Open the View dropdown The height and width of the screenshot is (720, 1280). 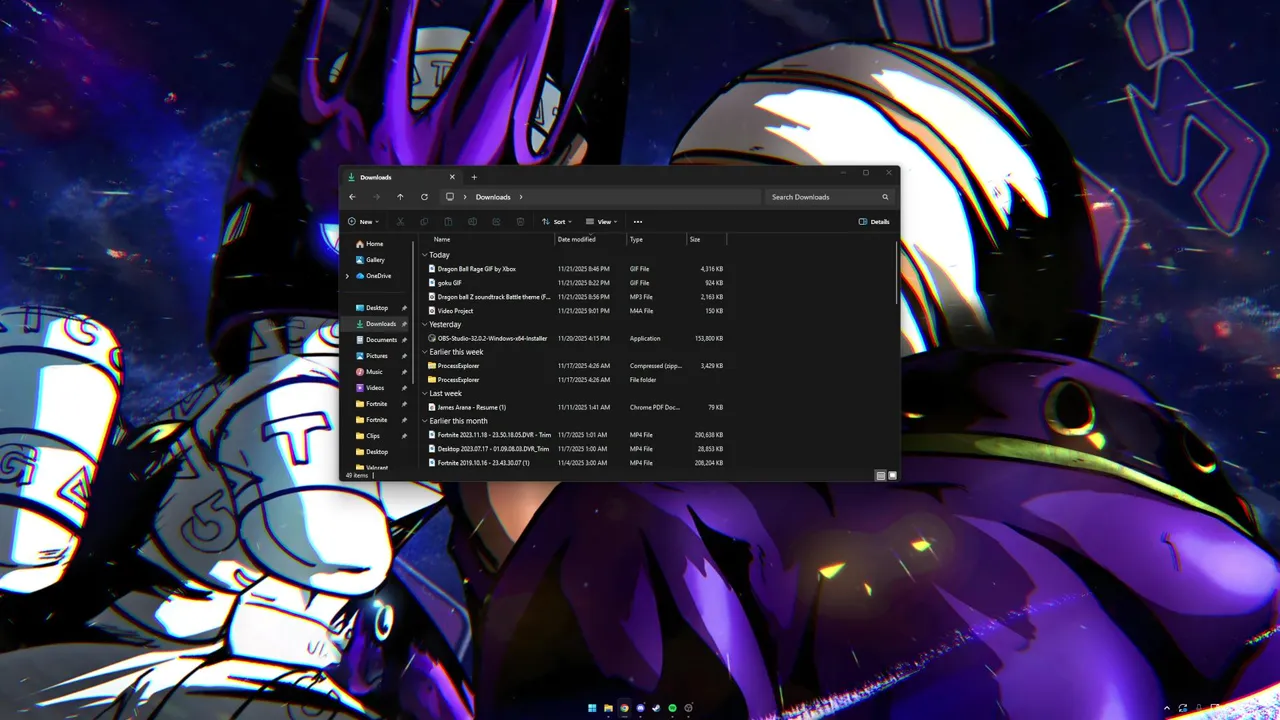pyautogui.click(x=602, y=222)
